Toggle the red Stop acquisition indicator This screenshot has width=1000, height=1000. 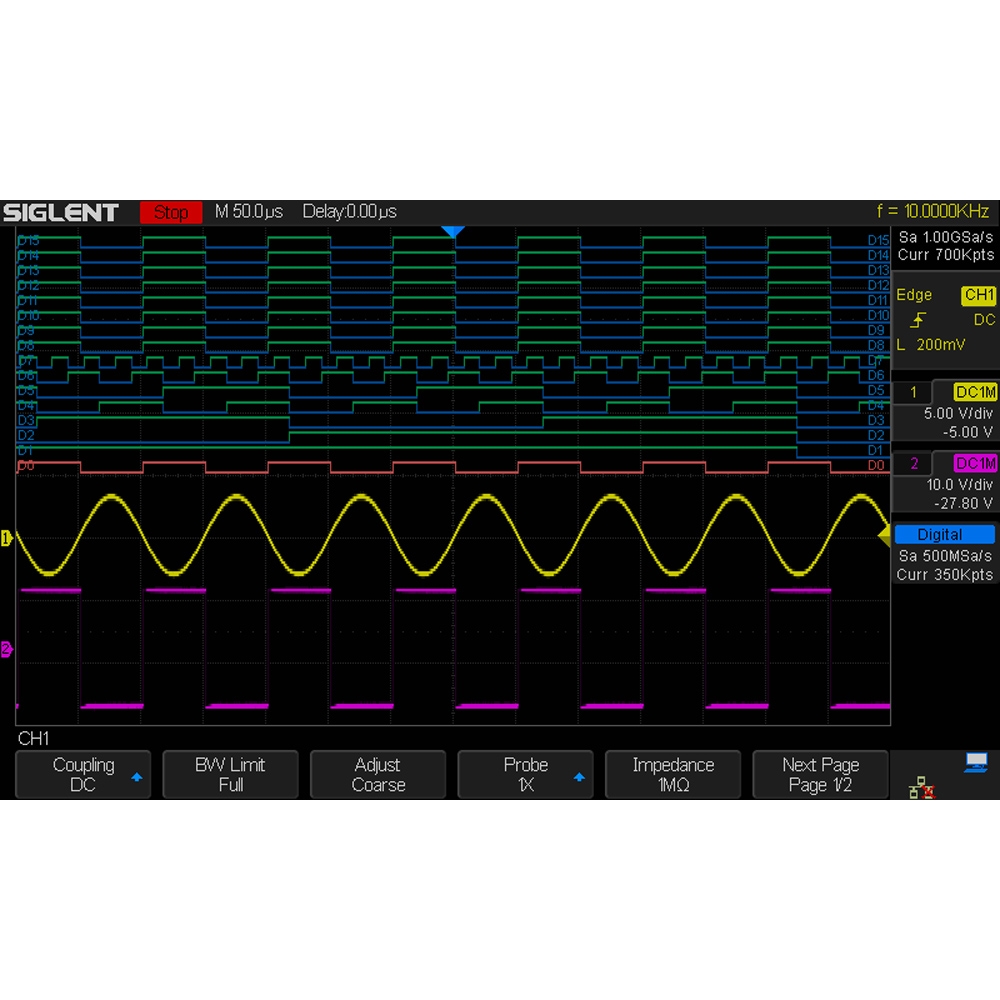pos(171,212)
